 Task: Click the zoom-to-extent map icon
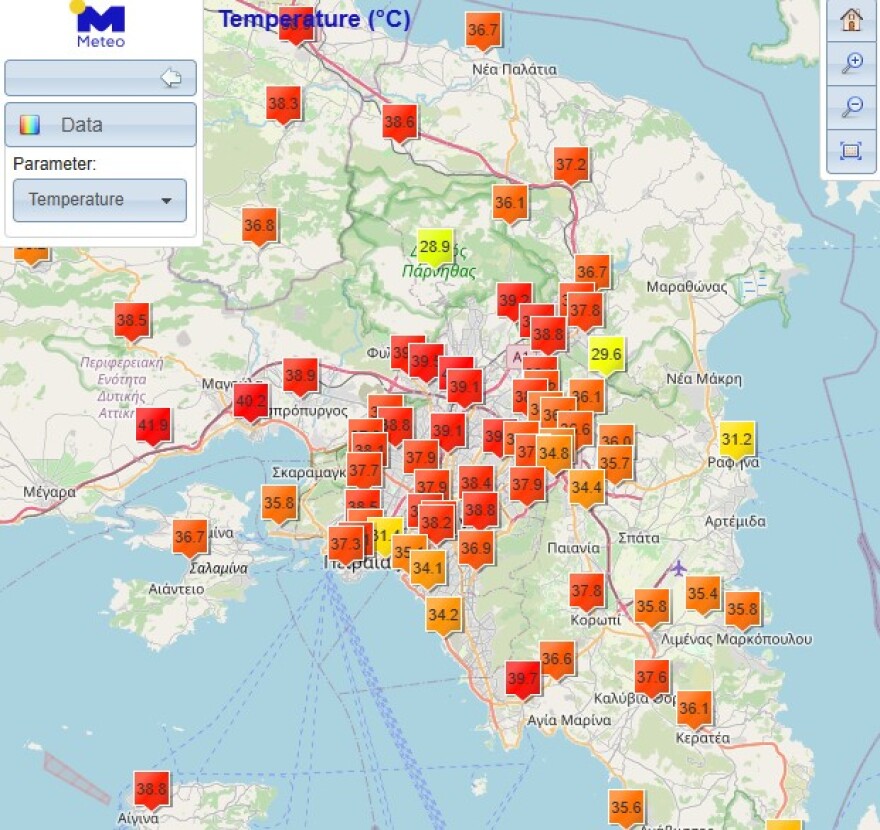pos(849,146)
